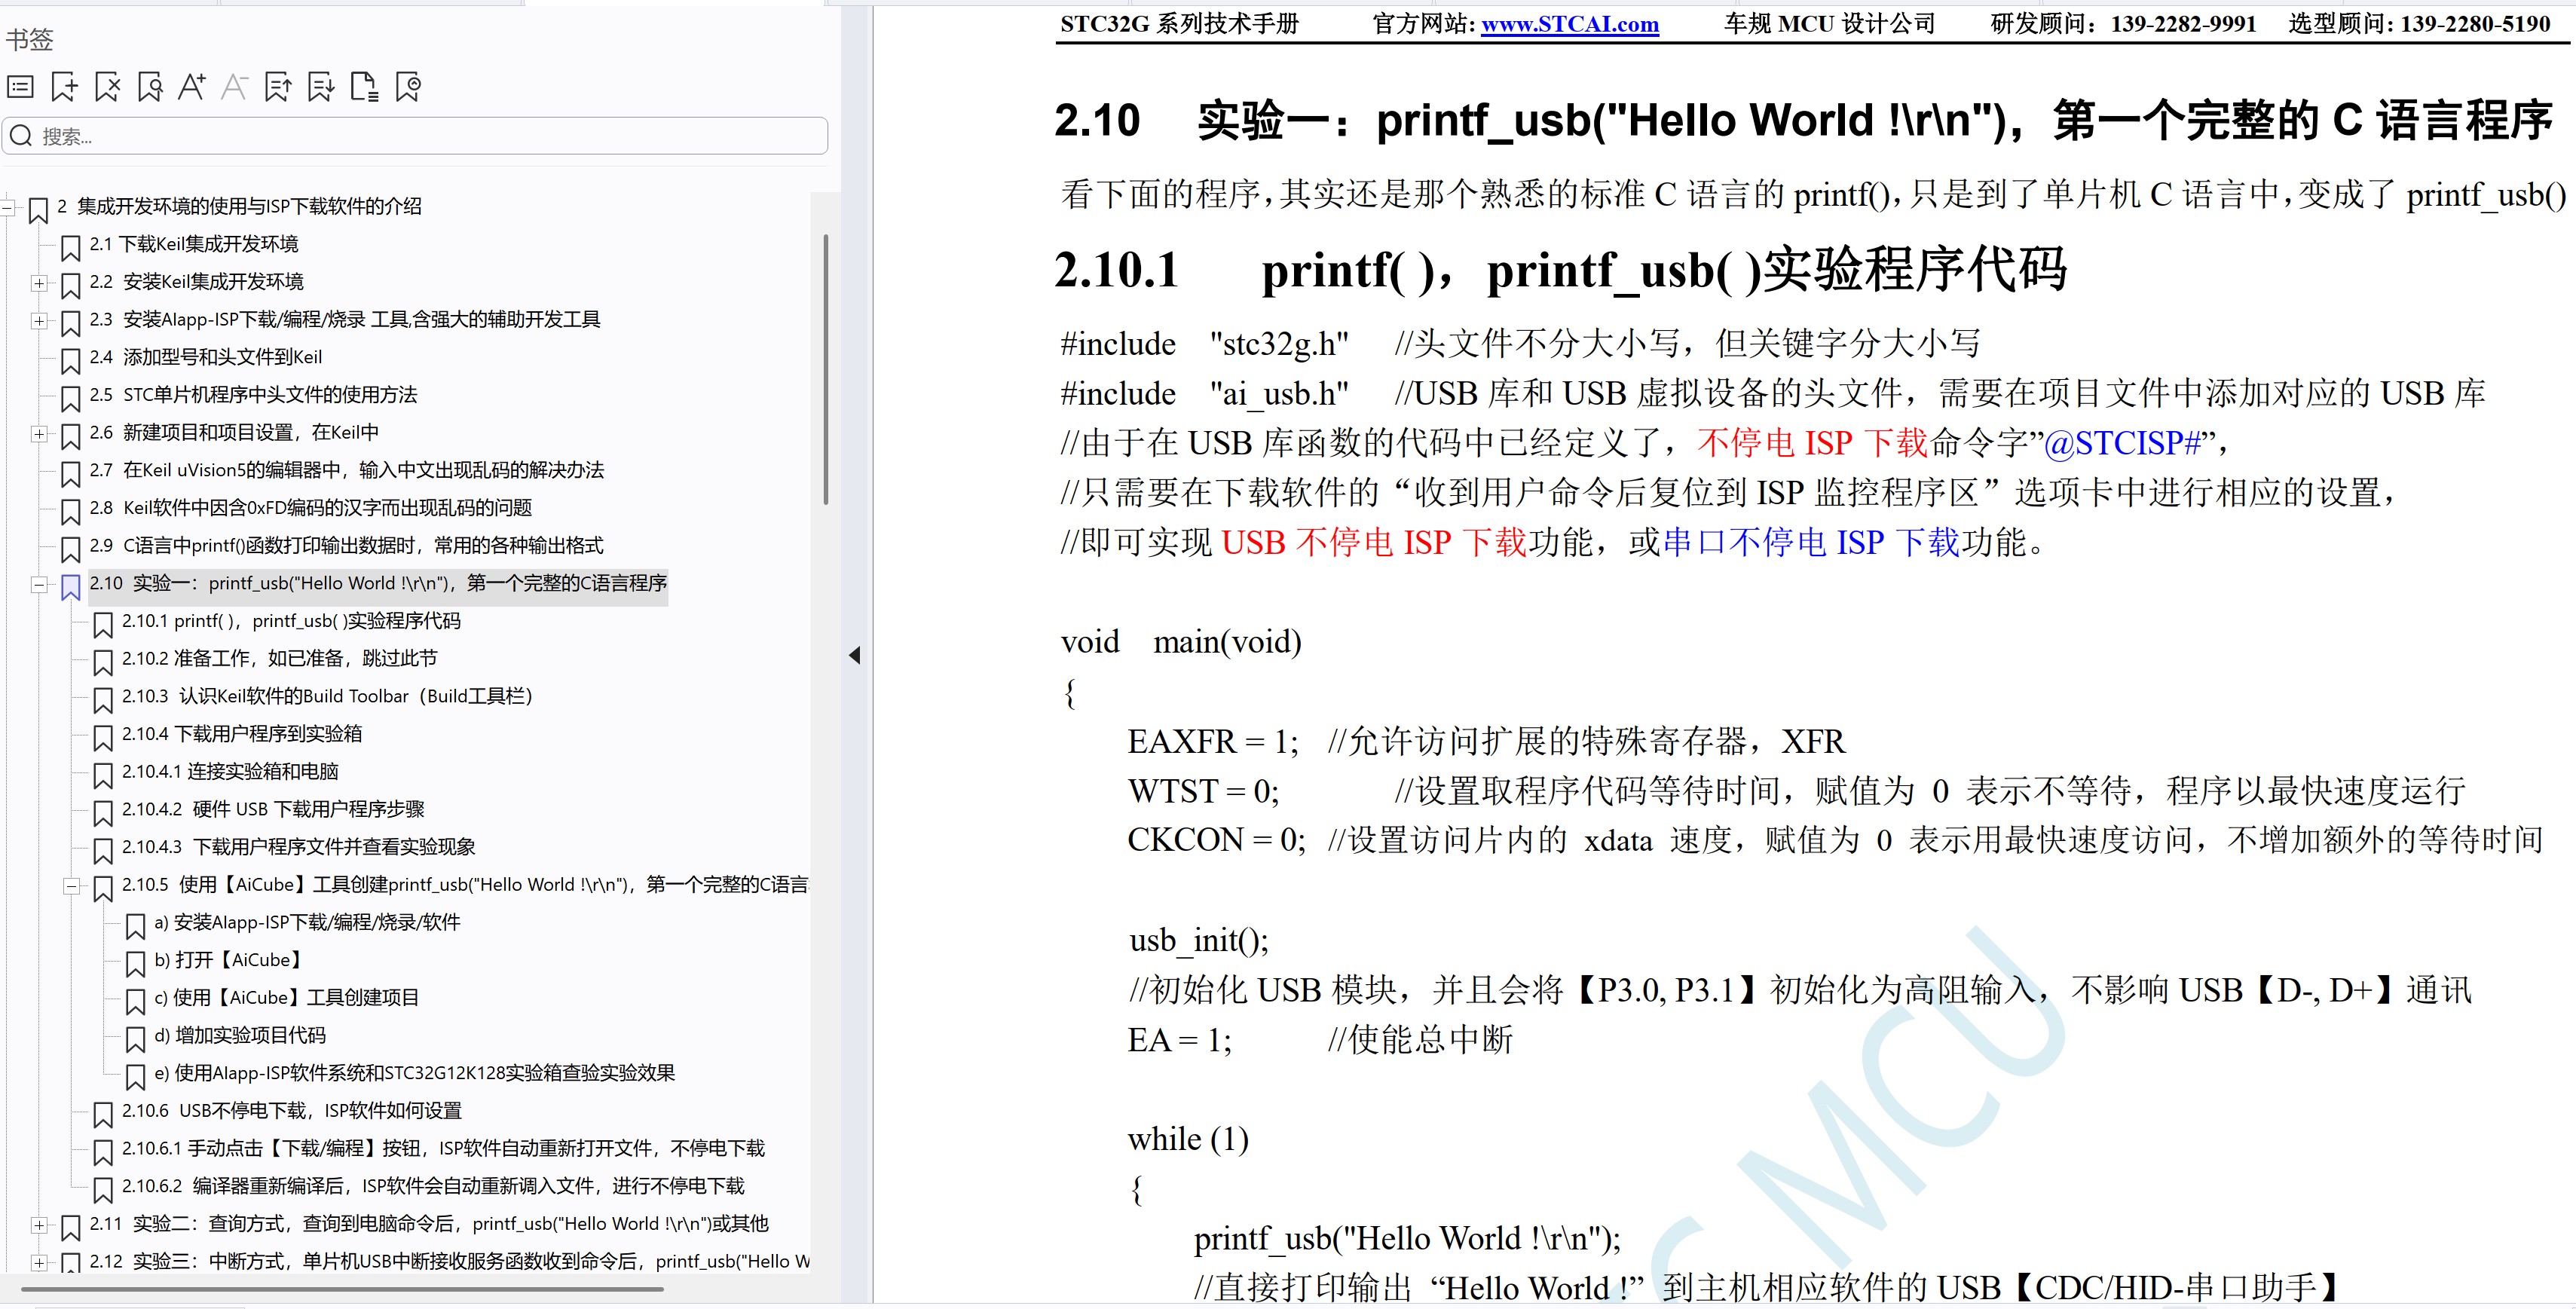Click the bookmark search input field
2576x1309 pixels.
pyautogui.click(x=415, y=136)
